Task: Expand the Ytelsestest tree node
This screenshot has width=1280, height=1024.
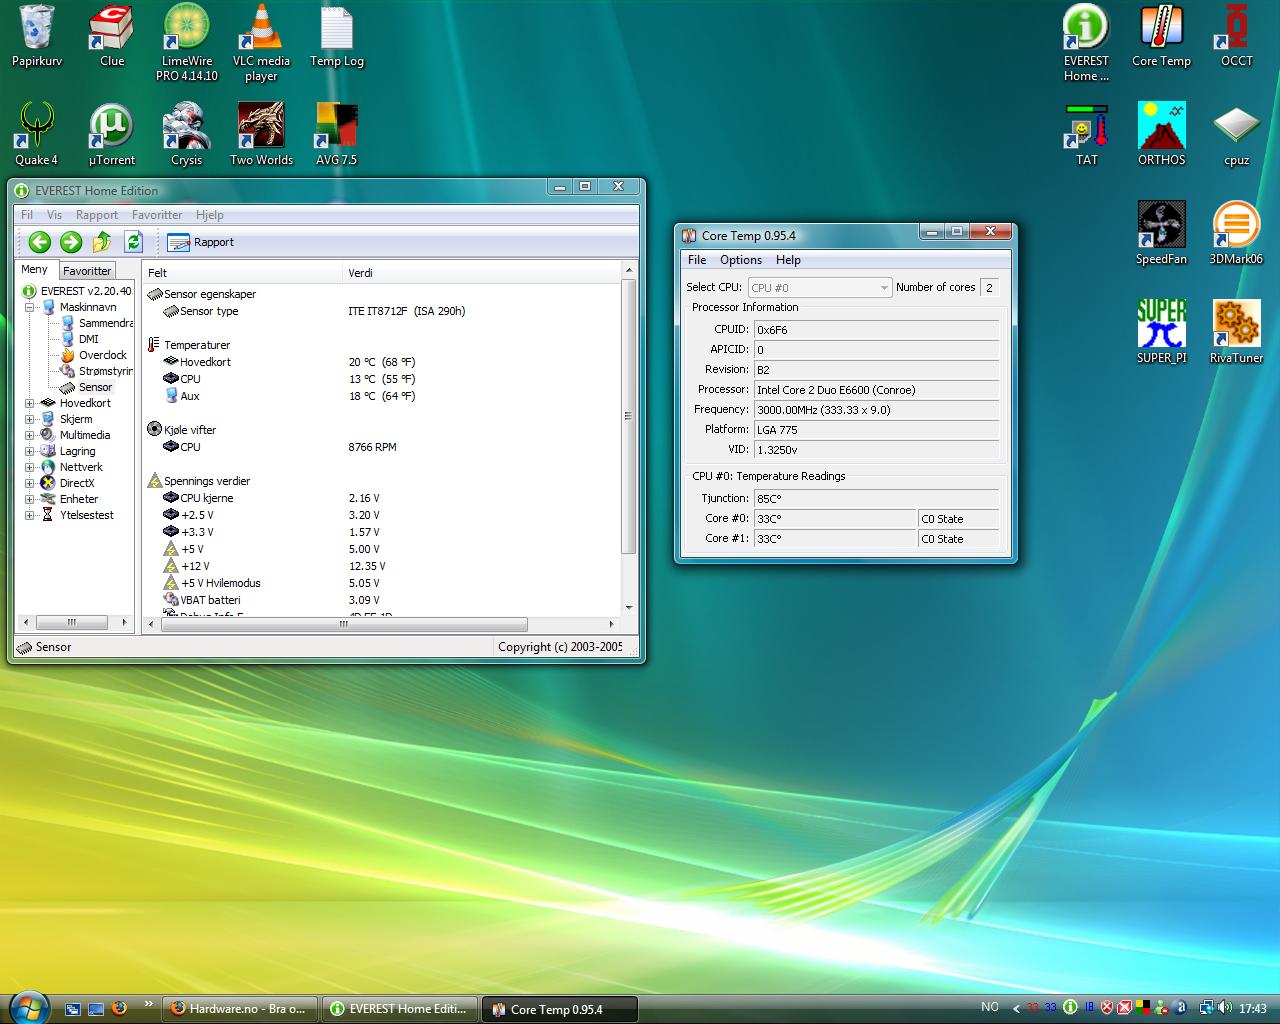Action: [29, 515]
